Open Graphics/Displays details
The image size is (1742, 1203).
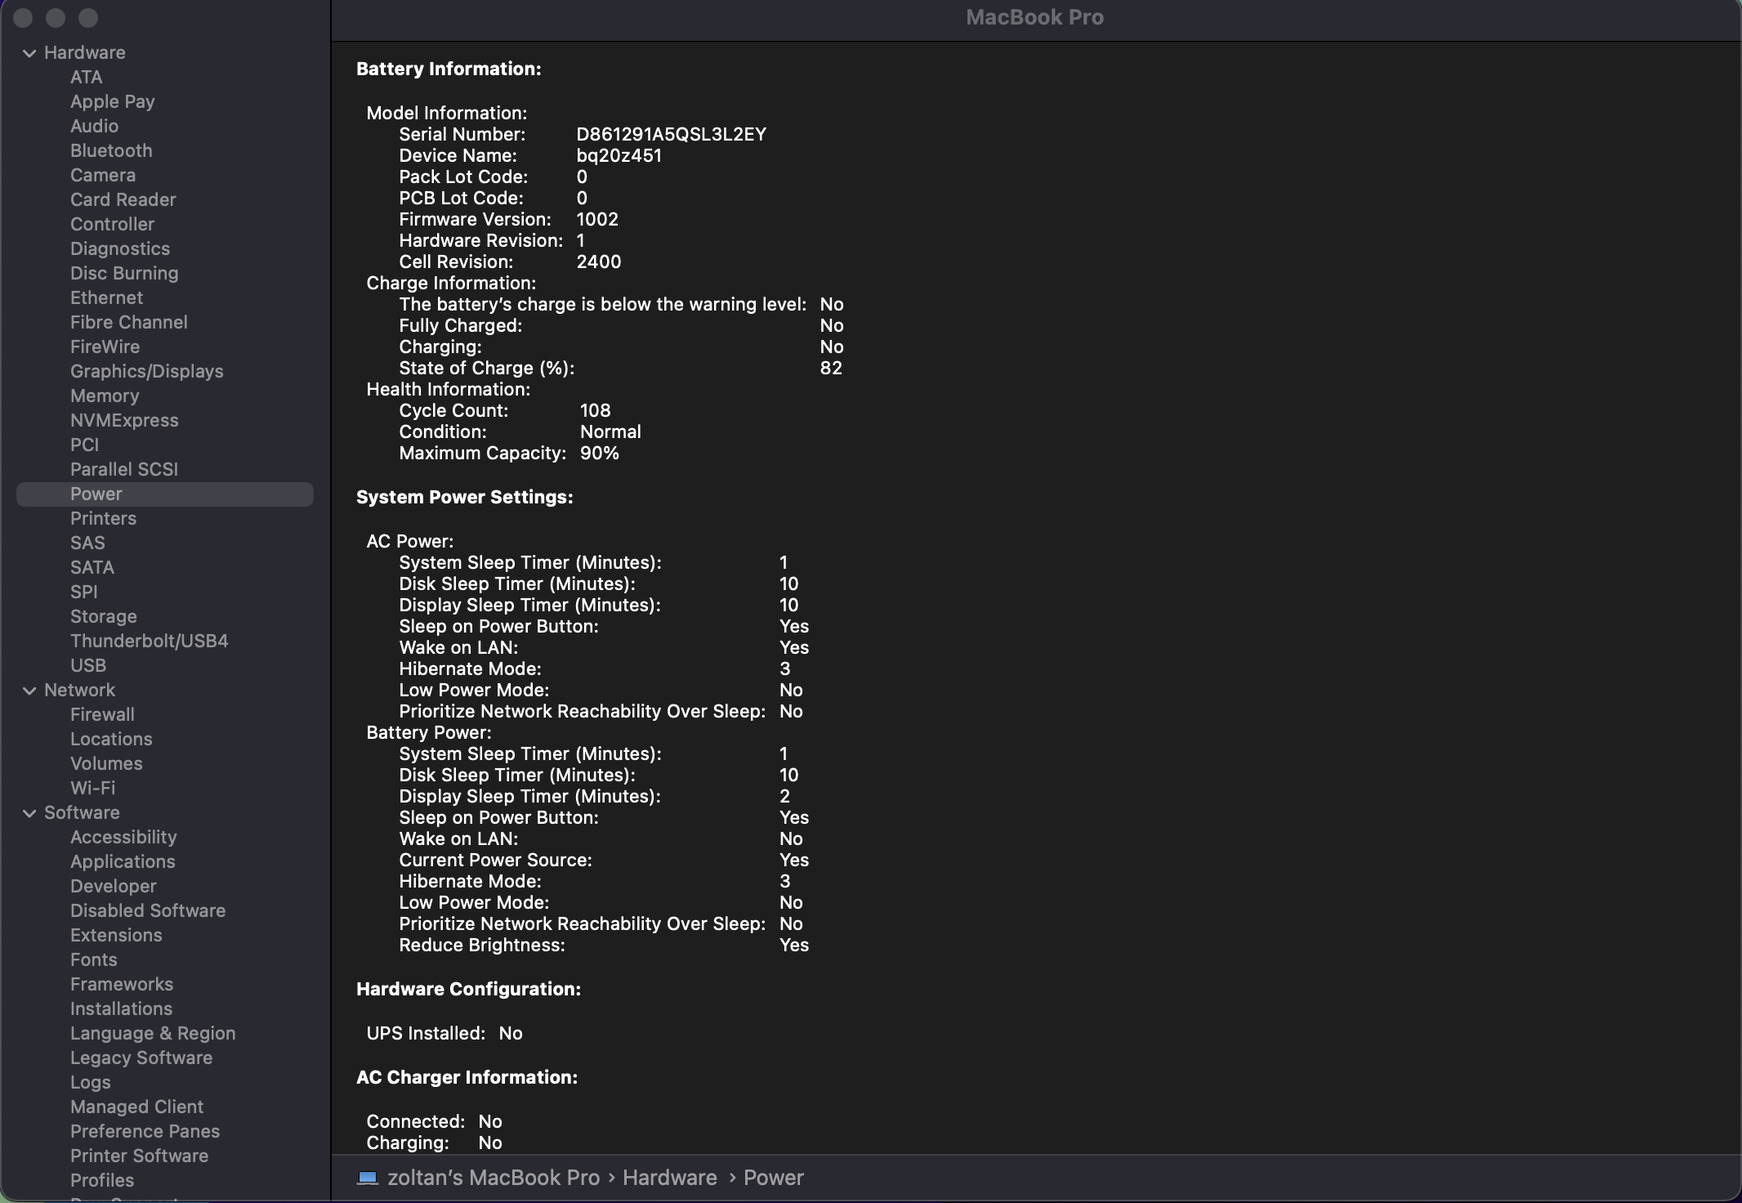point(147,371)
